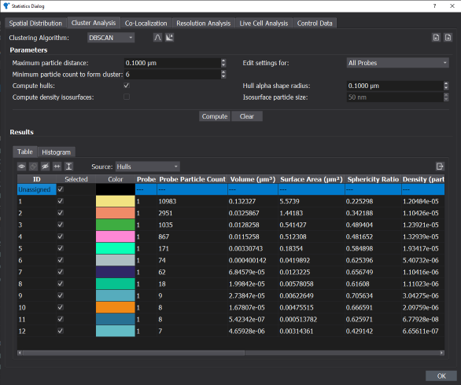This screenshot has height=385, width=461.
Task: Open the Clustering Algorithm DBSCAN dropdown
Action: tap(111, 38)
